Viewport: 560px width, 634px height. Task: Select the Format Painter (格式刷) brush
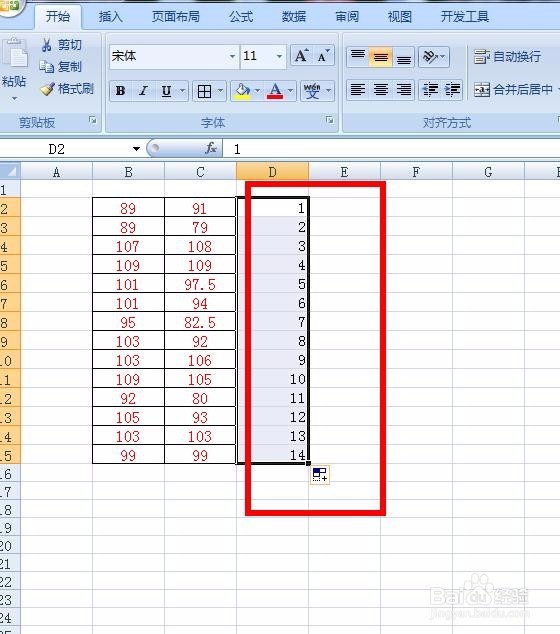click(x=48, y=89)
